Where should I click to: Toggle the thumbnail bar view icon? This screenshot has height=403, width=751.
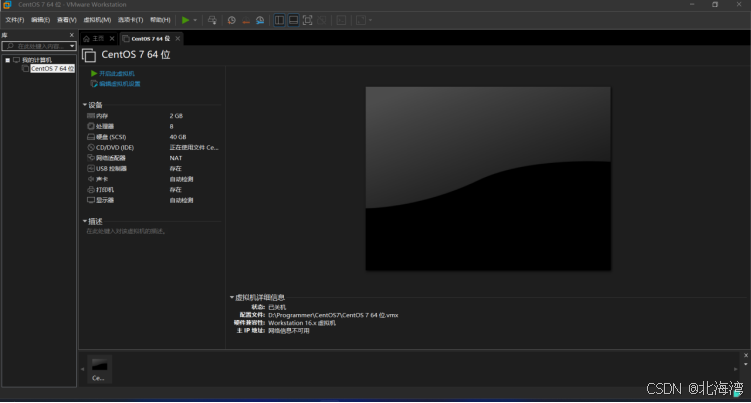[293, 20]
